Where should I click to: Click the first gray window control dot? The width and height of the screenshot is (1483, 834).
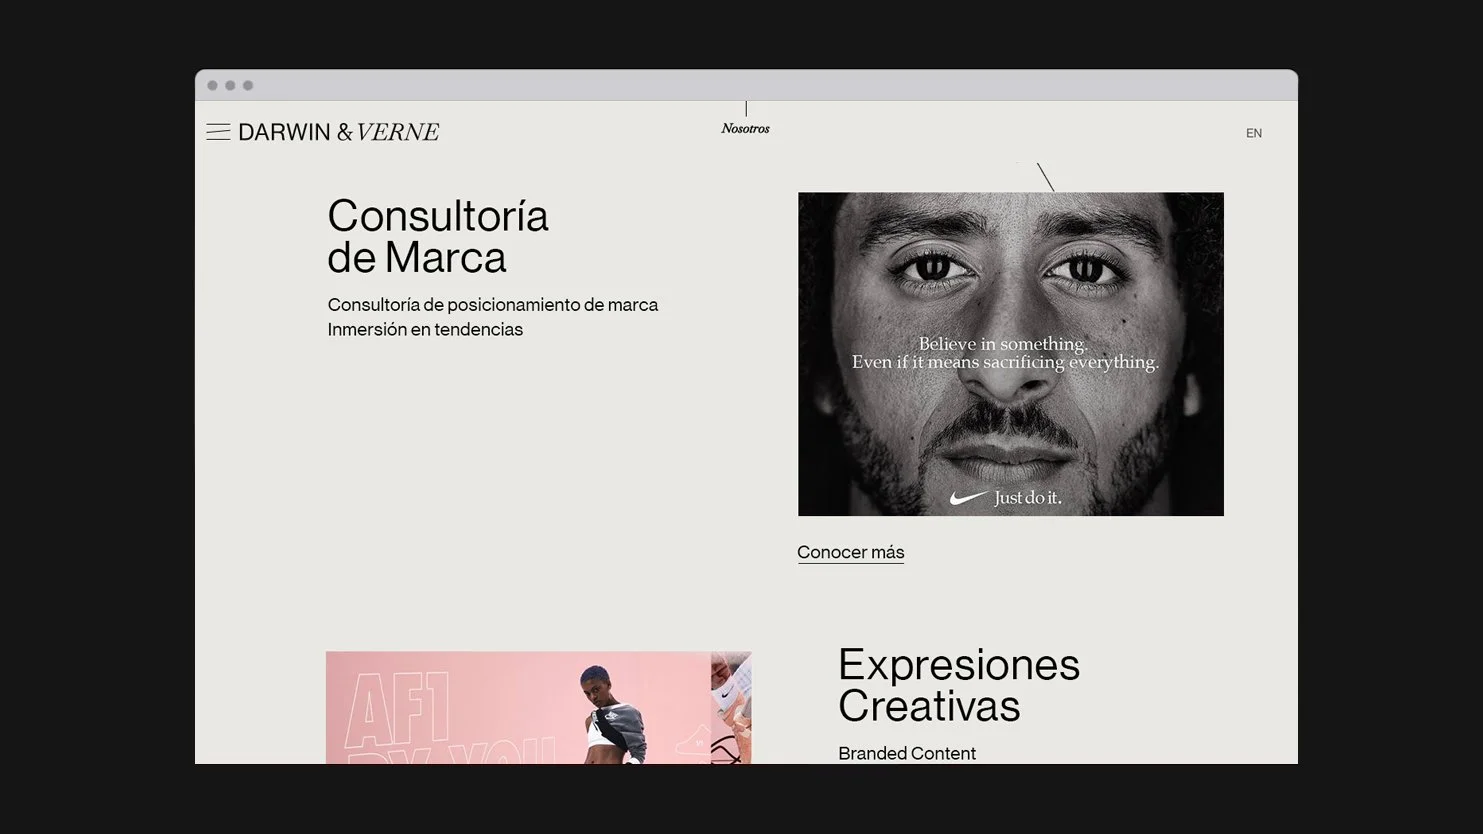pyautogui.click(x=212, y=86)
